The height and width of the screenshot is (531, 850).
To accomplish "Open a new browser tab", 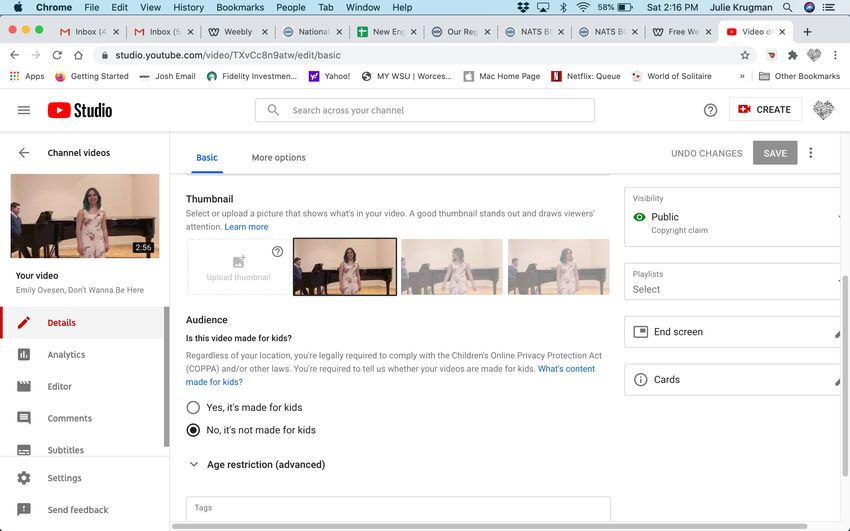I will coord(807,32).
